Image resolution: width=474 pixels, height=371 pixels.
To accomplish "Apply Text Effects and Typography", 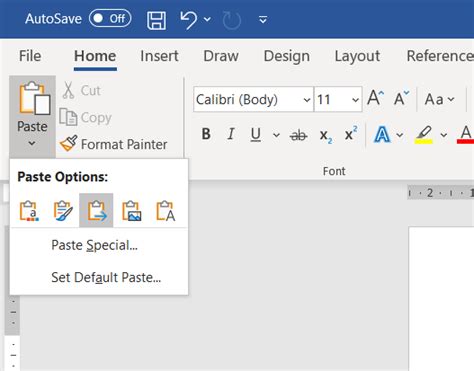I will coord(382,135).
